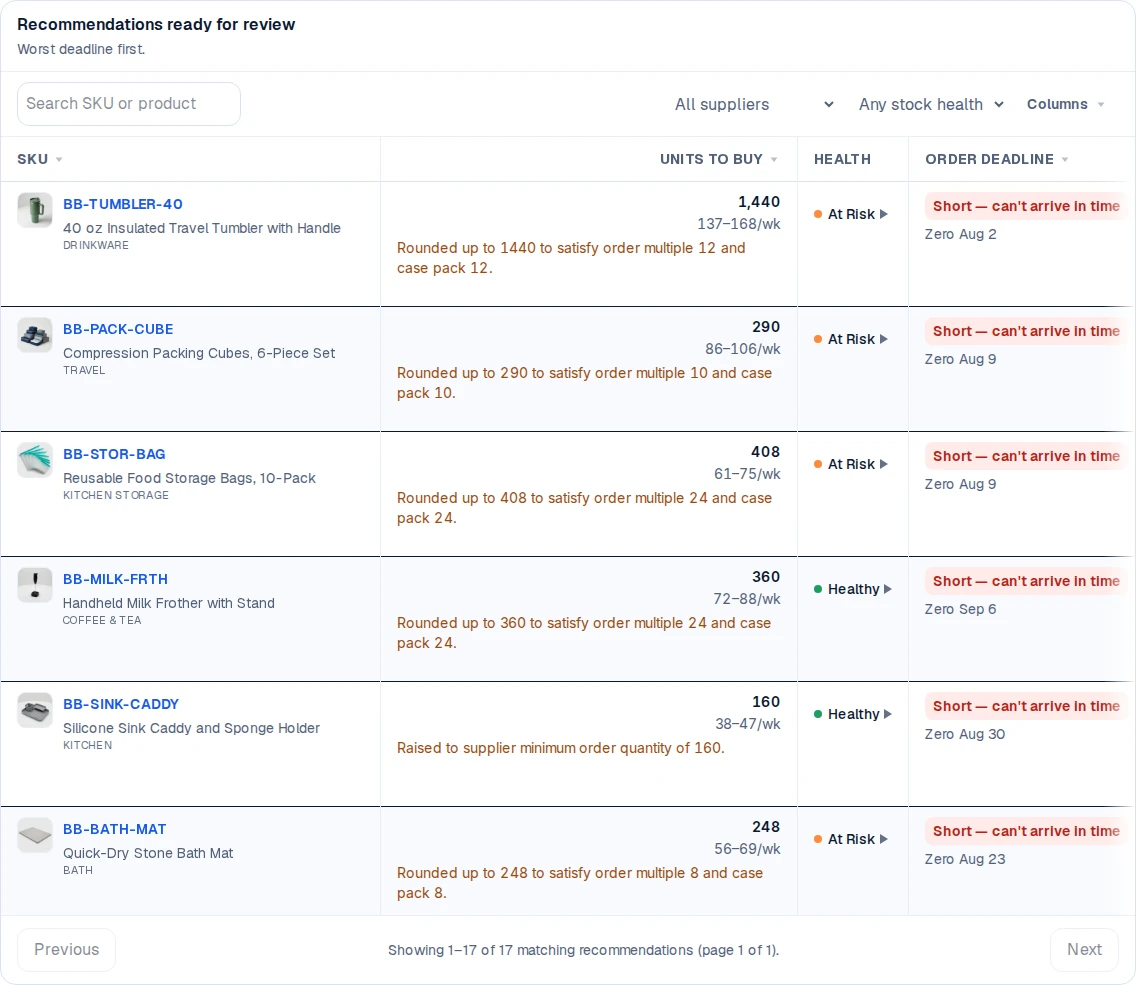This screenshot has height=985, width=1136.
Task: Click the BB-STOR-BAG product thumbnail
Action: pyautogui.click(x=35, y=460)
